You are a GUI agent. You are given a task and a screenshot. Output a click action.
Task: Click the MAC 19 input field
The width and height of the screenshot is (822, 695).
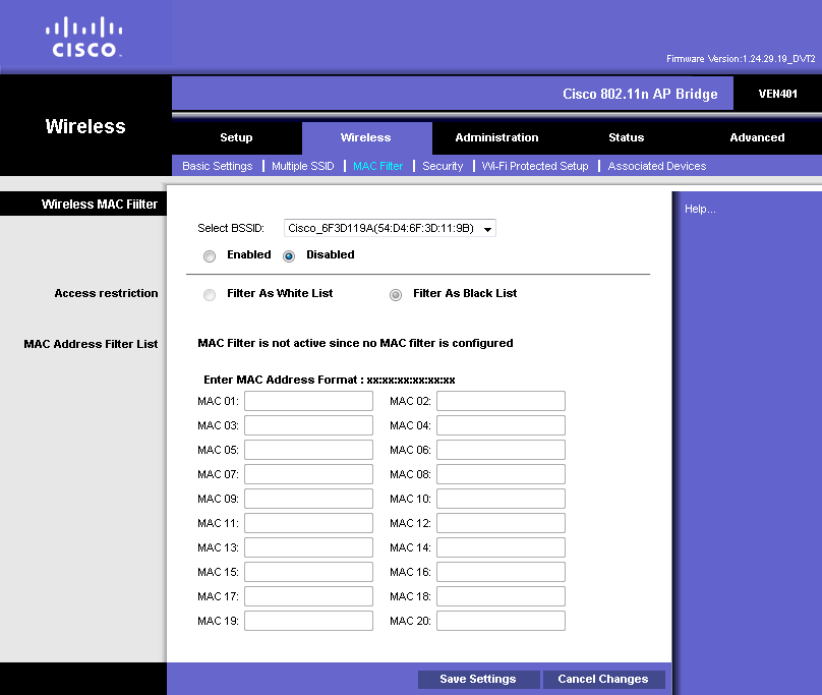309,621
